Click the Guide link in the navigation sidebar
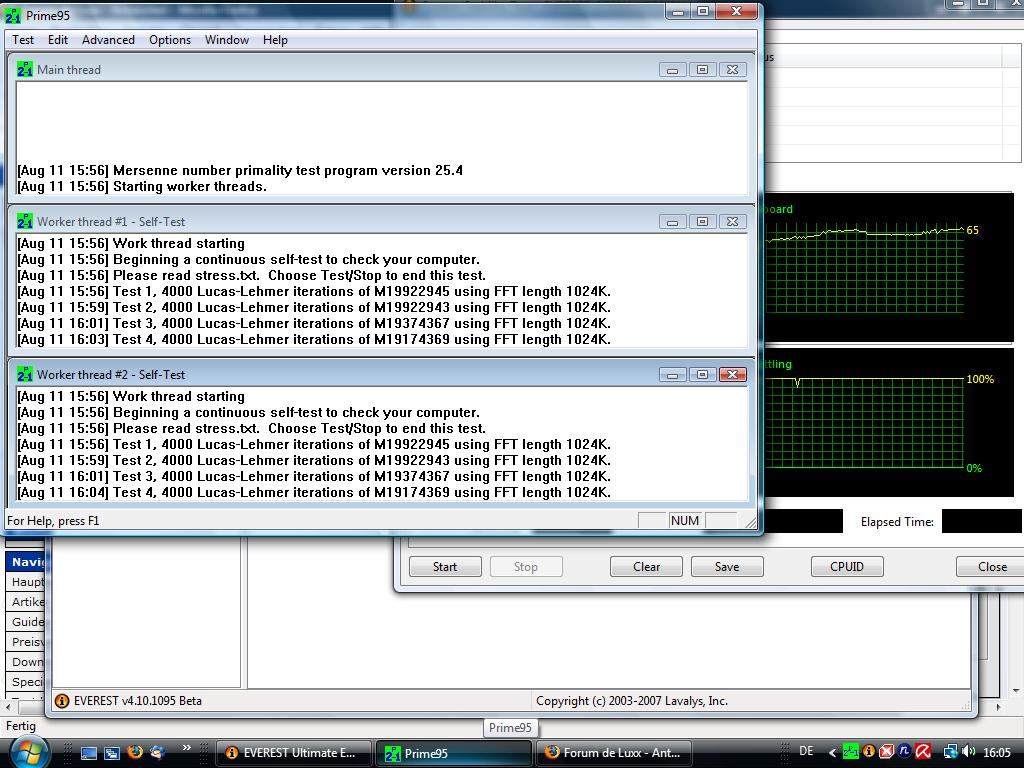Image resolution: width=1024 pixels, height=768 pixels. click(x=27, y=622)
